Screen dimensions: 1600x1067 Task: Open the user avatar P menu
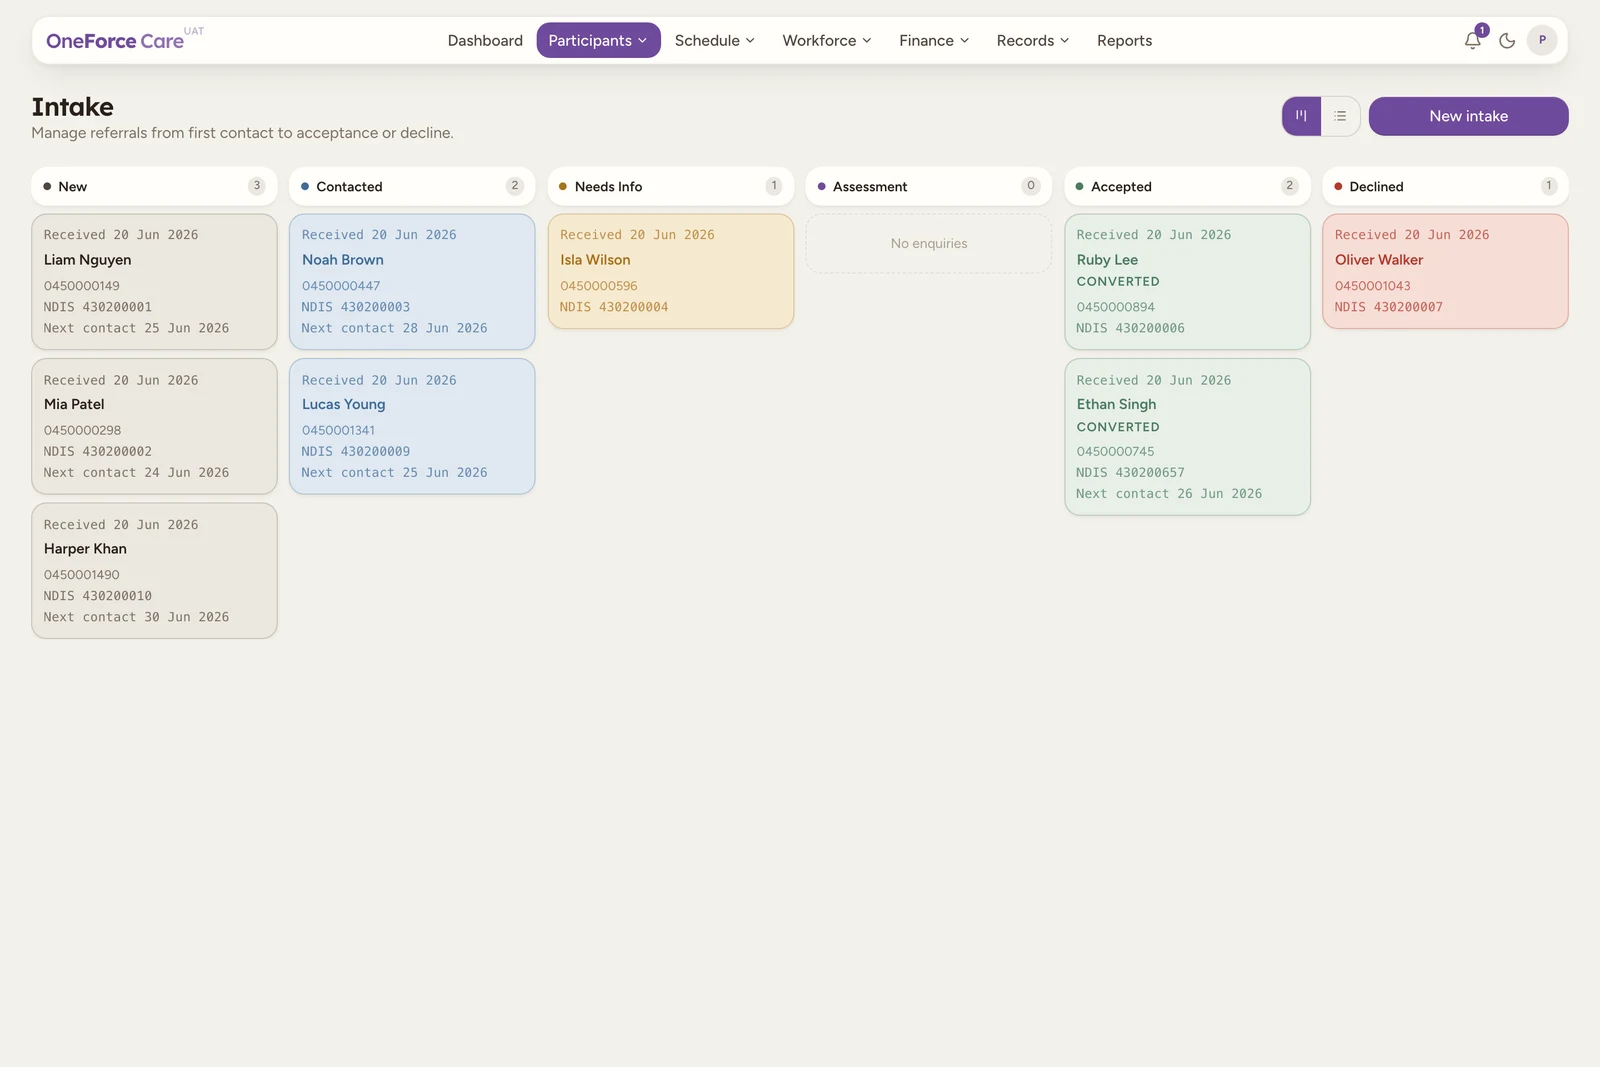(x=1542, y=40)
